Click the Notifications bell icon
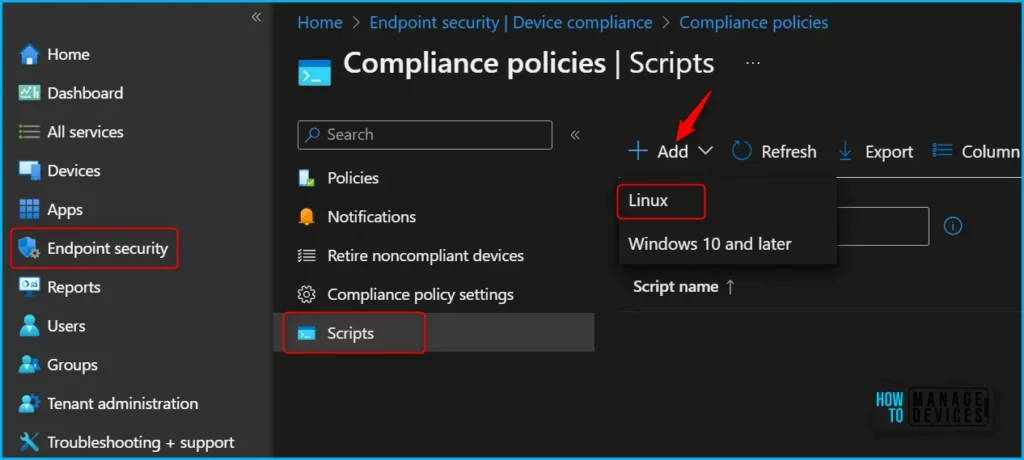The height and width of the screenshot is (460, 1024). [306, 216]
